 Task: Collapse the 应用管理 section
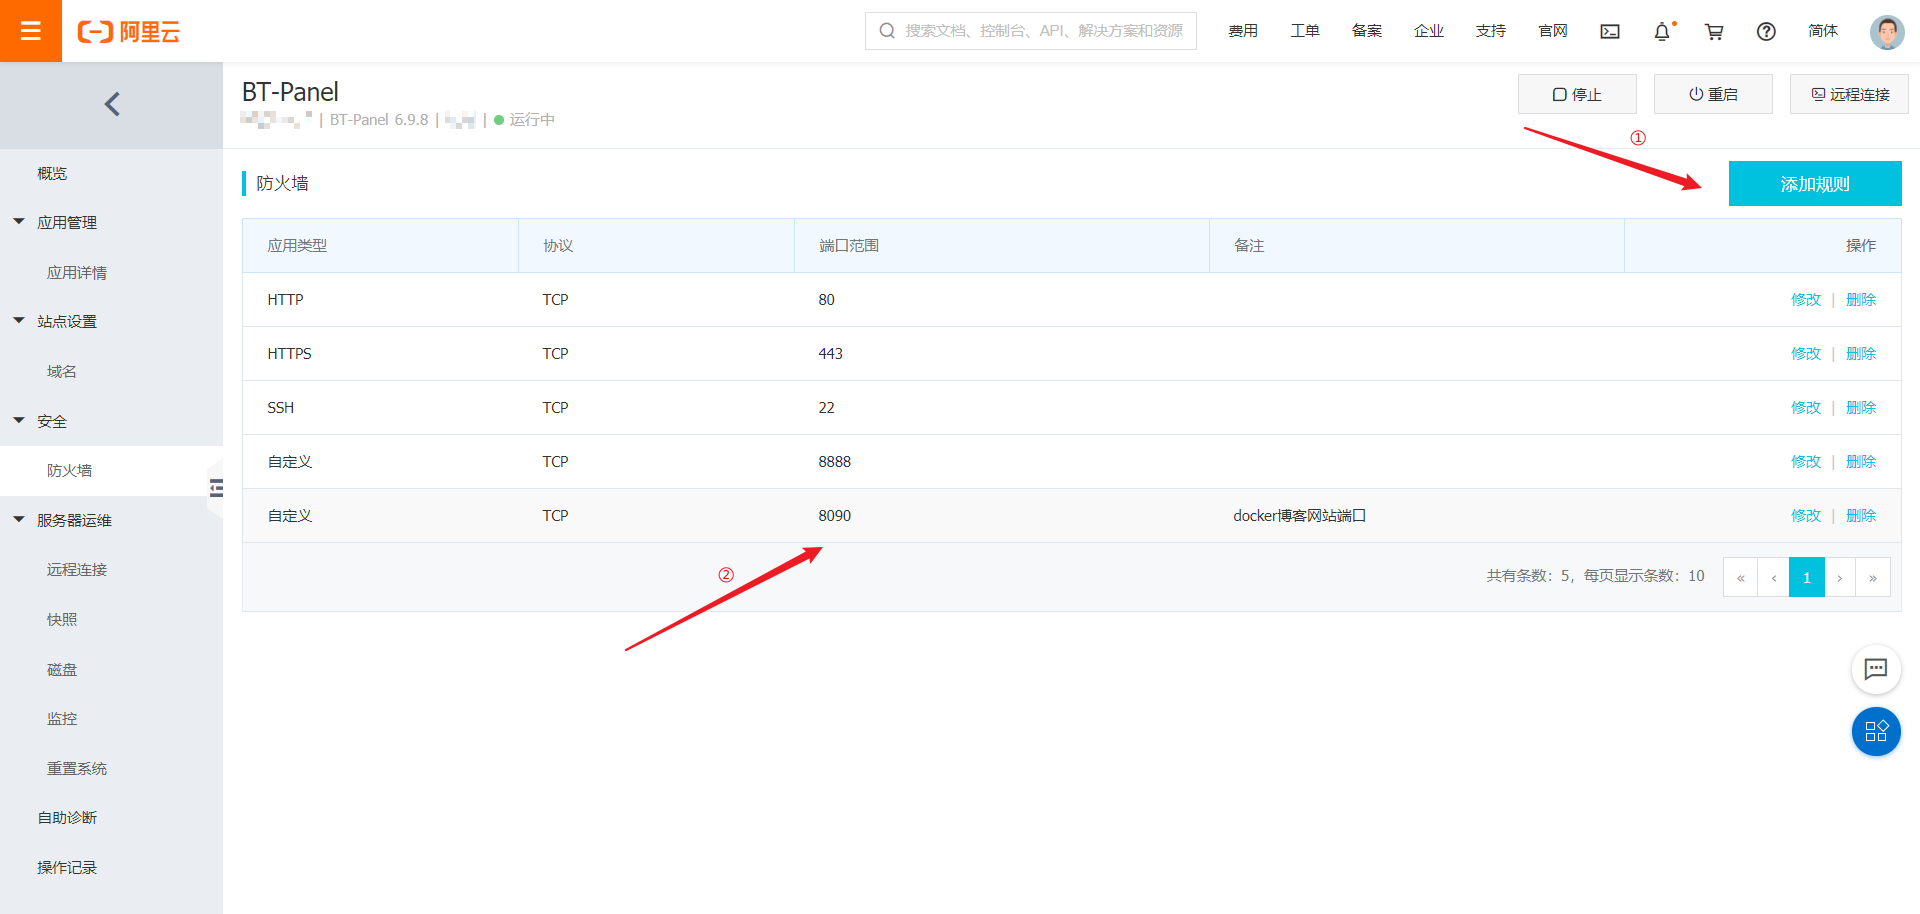click(19, 222)
